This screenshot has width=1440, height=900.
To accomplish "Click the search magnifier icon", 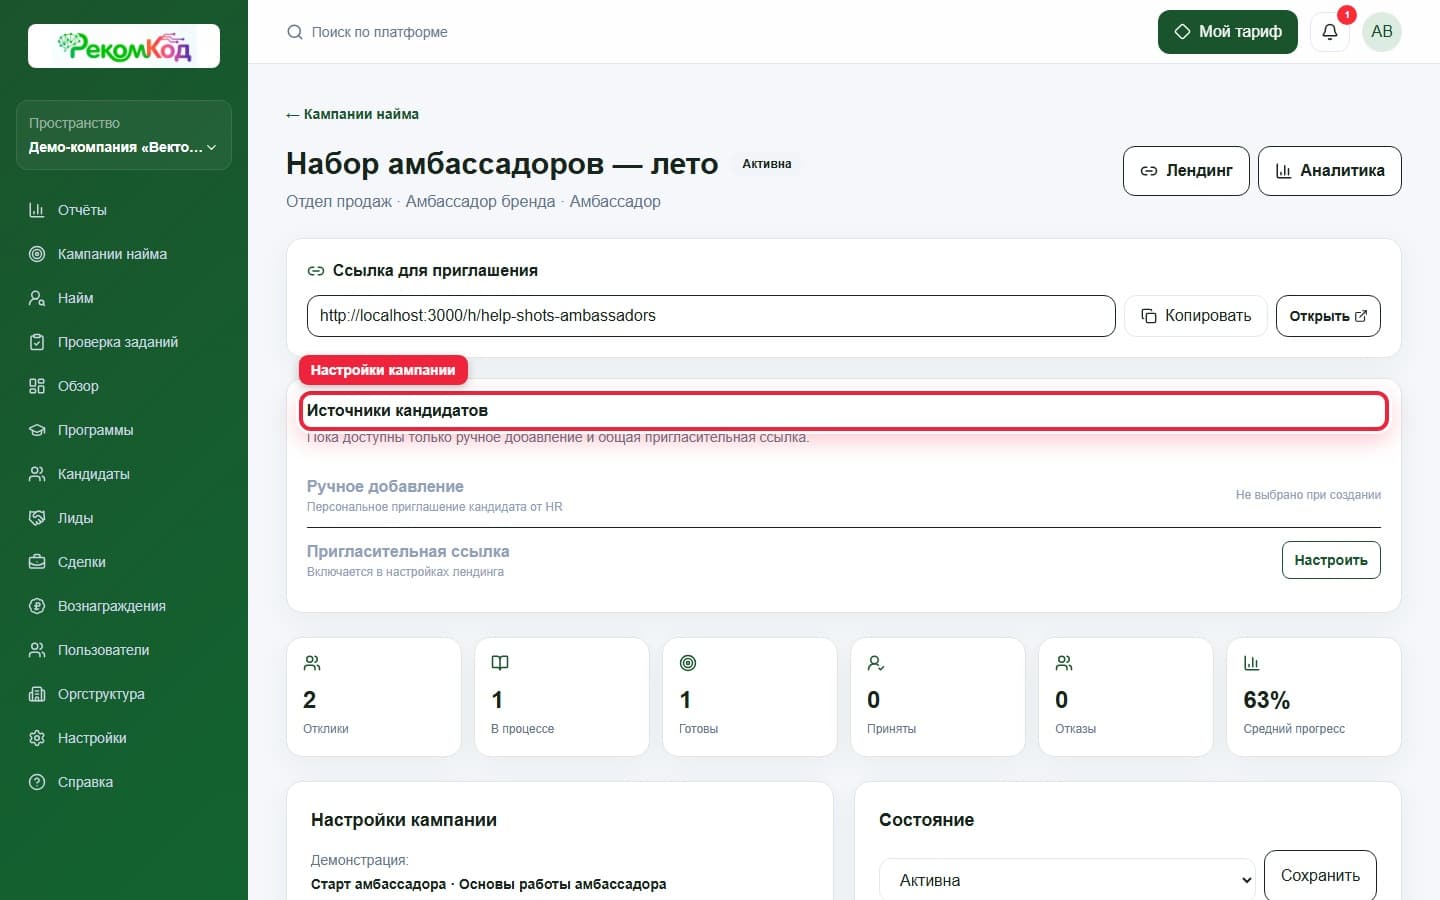I will [295, 32].
